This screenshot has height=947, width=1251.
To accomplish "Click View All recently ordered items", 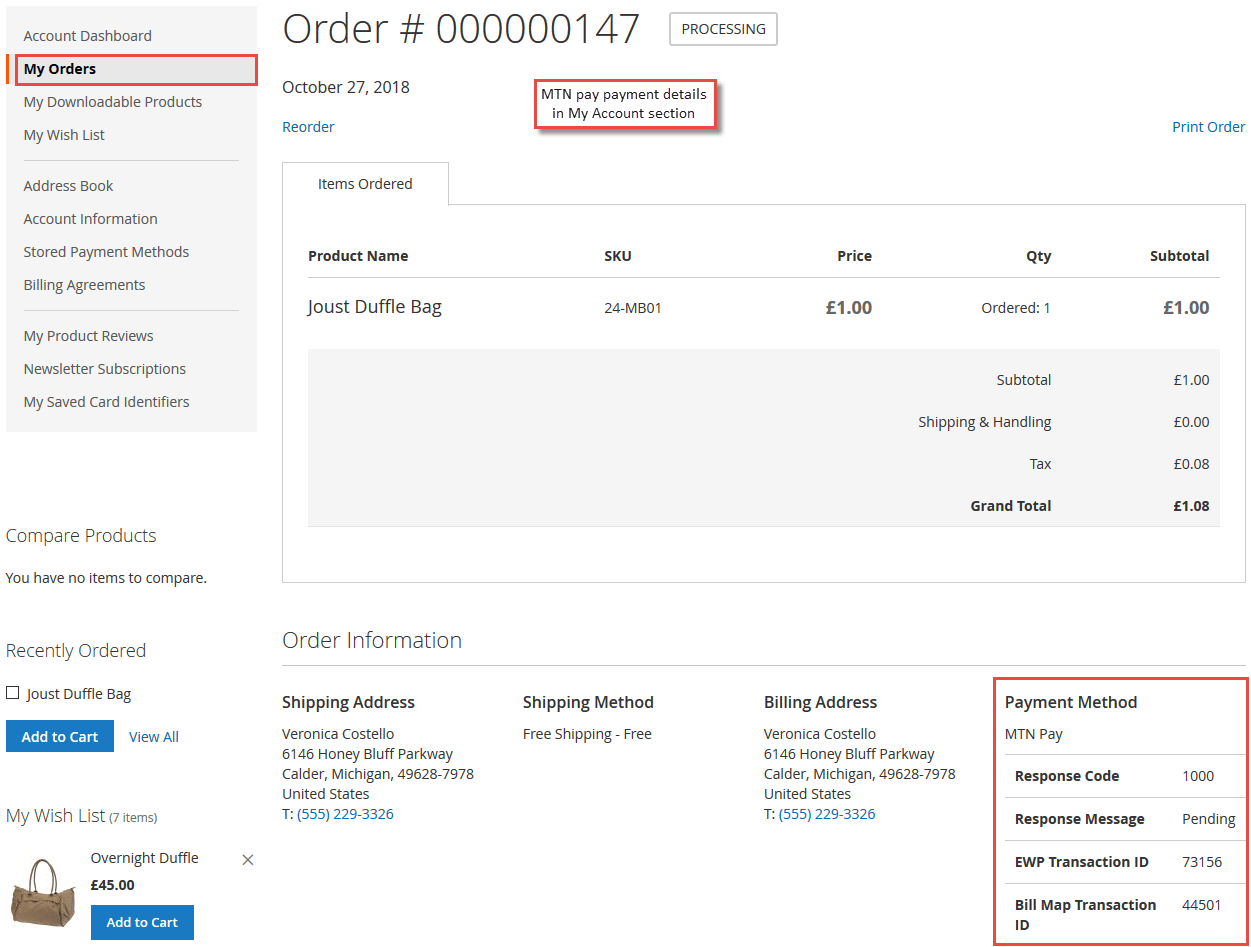I will point(153,736).
